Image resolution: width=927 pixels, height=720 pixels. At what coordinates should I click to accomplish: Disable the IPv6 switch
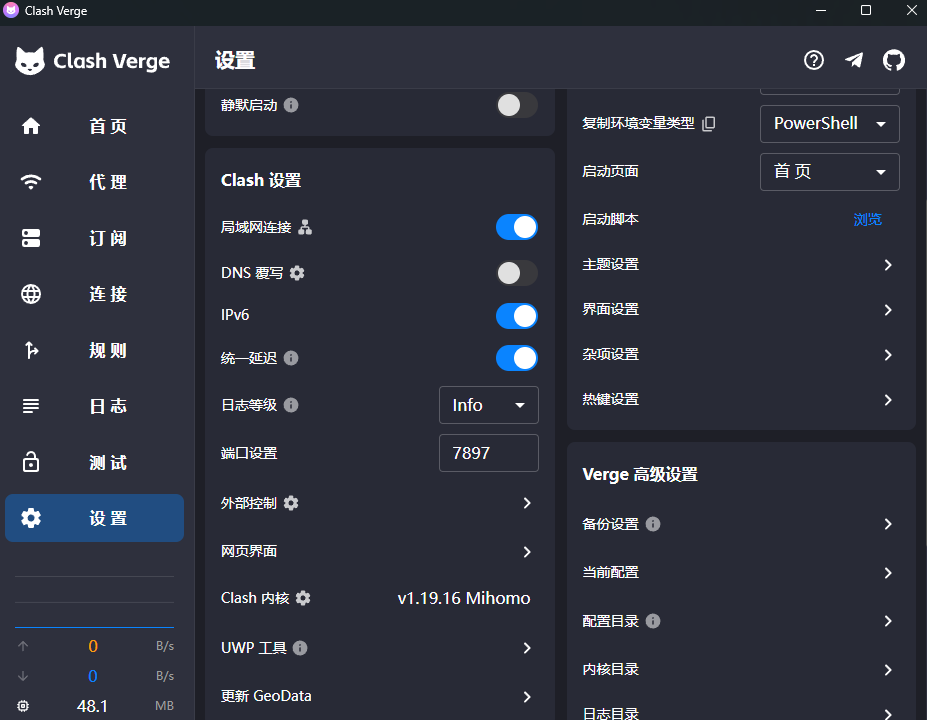pyautogui.click(x=517, y=315)
